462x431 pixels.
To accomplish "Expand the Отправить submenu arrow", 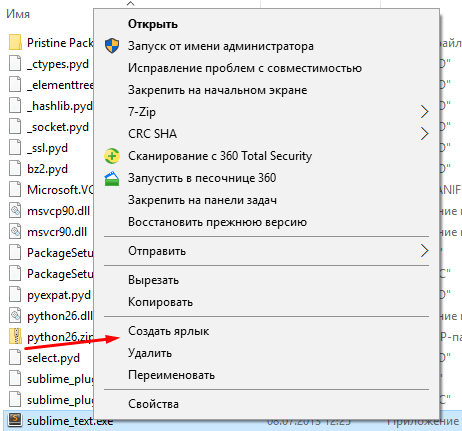I will [x=424, y=251].
